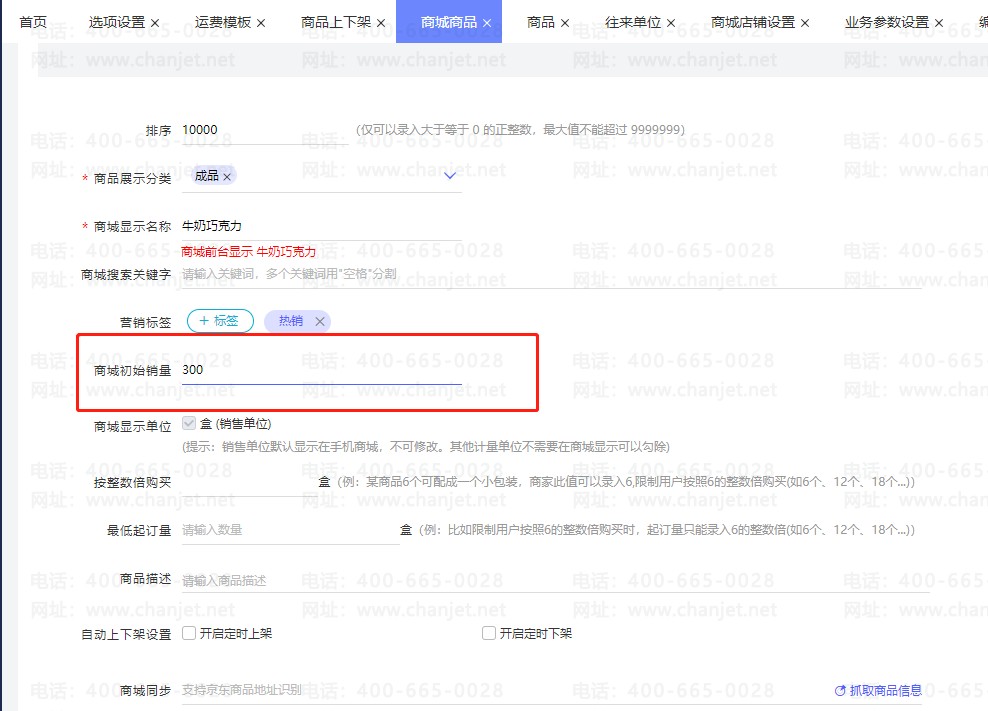Toggle the 盒 (销售单位) checkbox
Image resolution: width=988 pixels, height=711 pixels.
point(189,424)
